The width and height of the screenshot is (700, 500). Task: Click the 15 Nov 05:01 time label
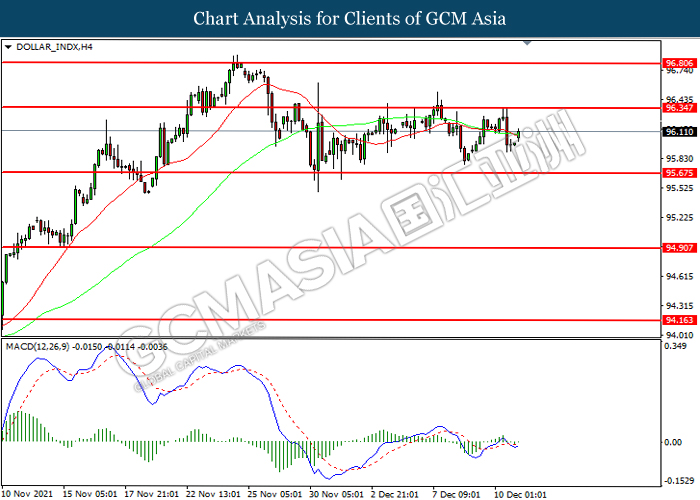90,494
